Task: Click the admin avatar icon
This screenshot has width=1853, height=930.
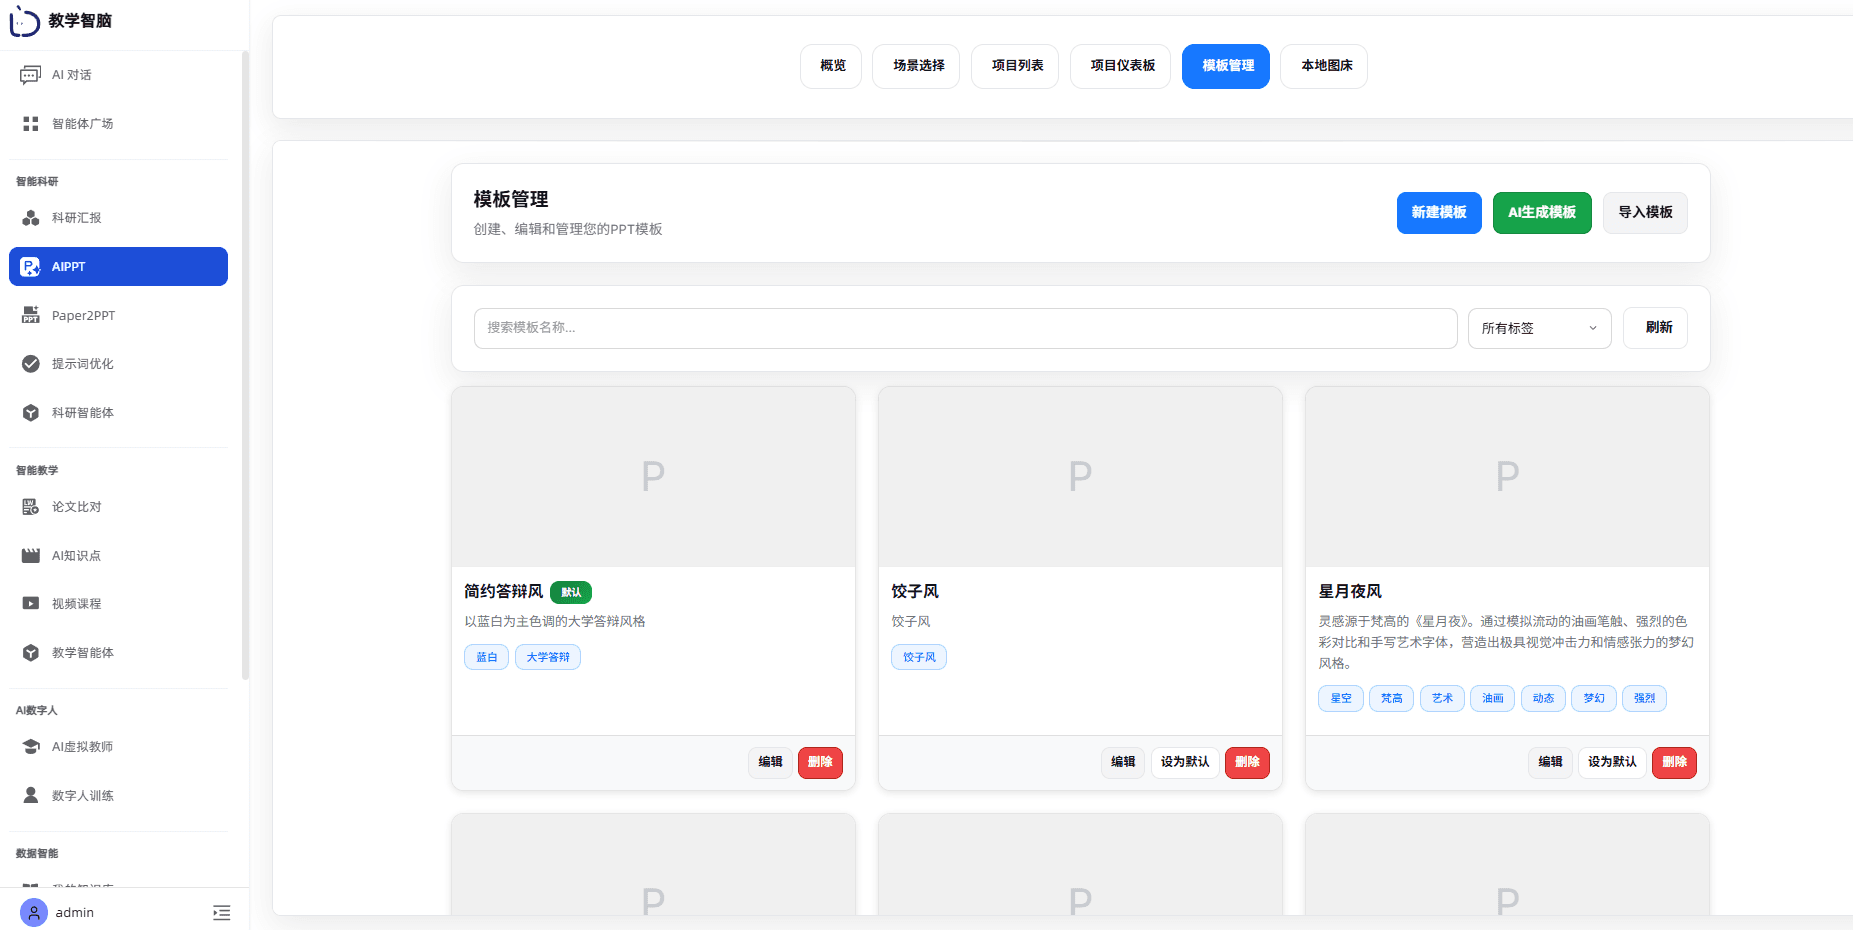Action: point(34,913)
